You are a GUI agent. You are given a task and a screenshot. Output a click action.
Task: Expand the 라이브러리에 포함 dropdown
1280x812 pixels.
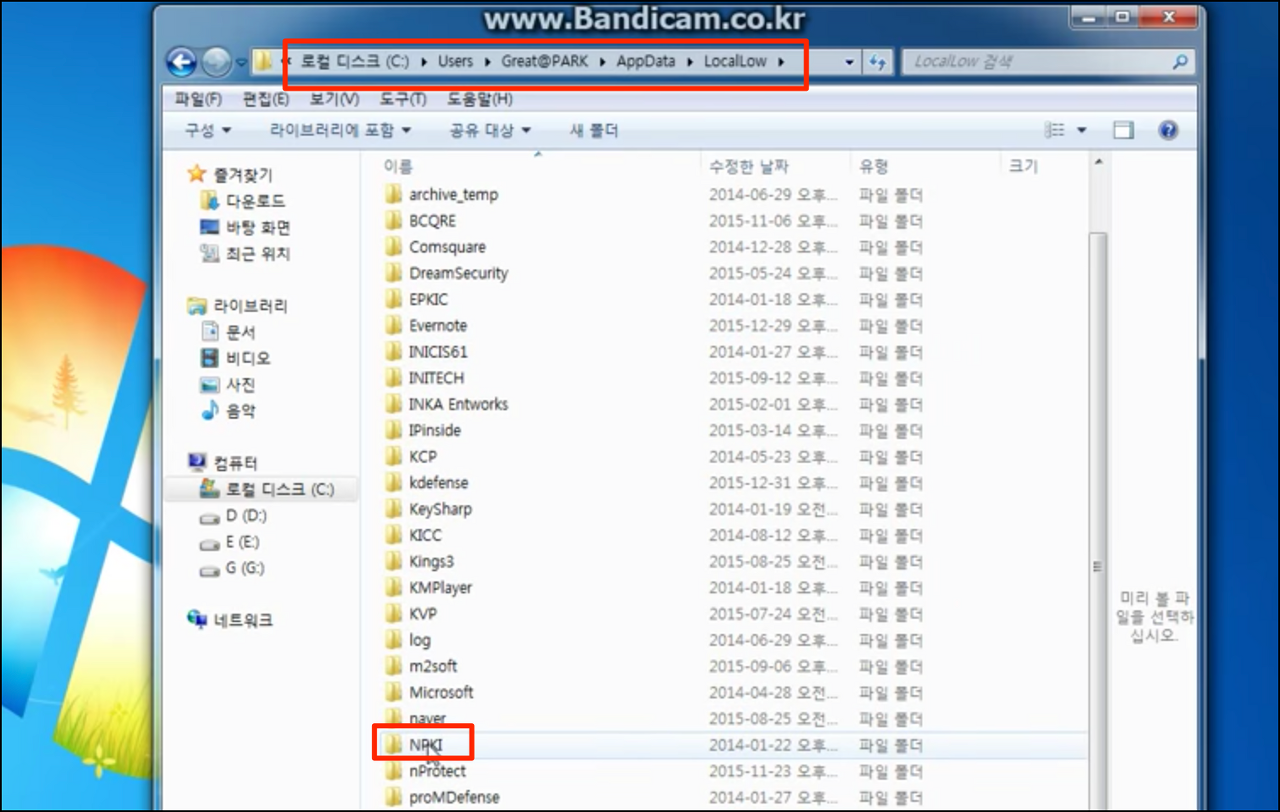pyautogui.click(x=341, y=130)
